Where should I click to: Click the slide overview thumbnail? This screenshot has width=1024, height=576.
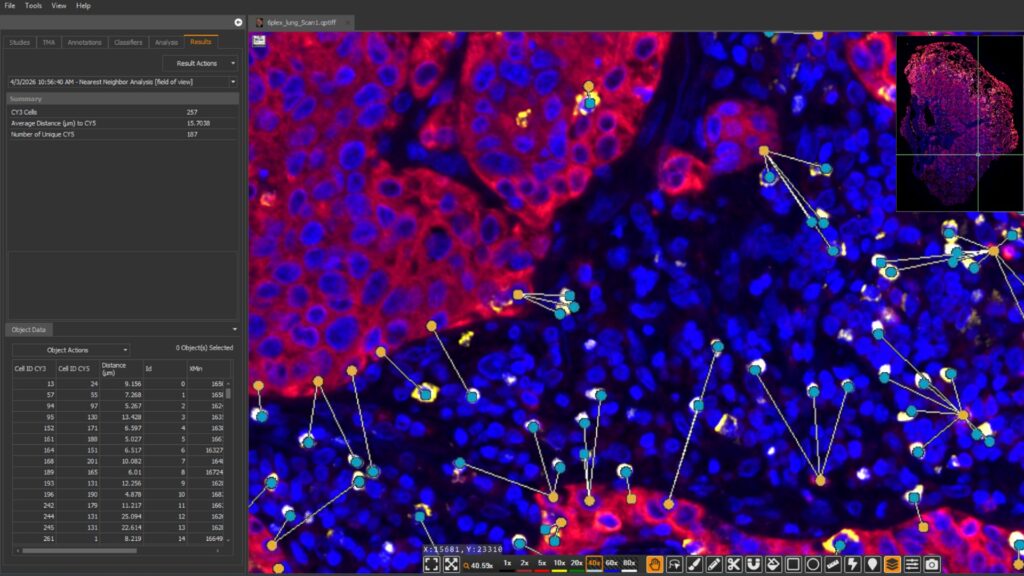click(959, 123)
